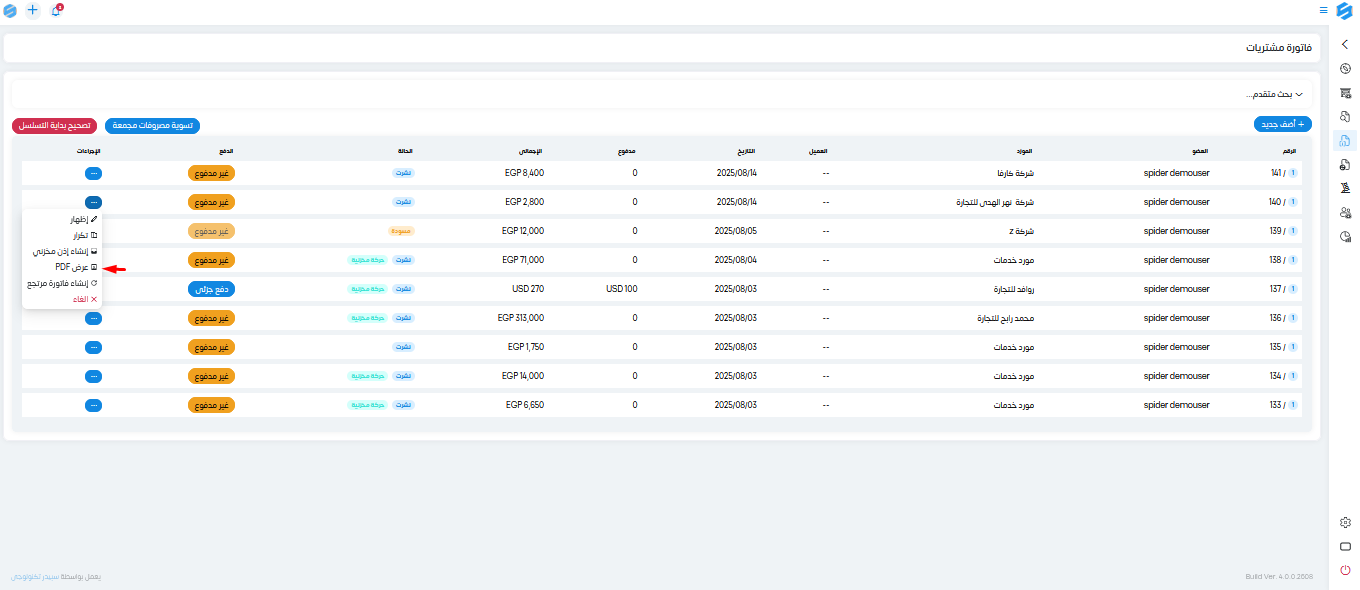Click supplier روافد للتجارة in row 137
The width and height of the screenshot is (1360, 590).
[1013, 289]
